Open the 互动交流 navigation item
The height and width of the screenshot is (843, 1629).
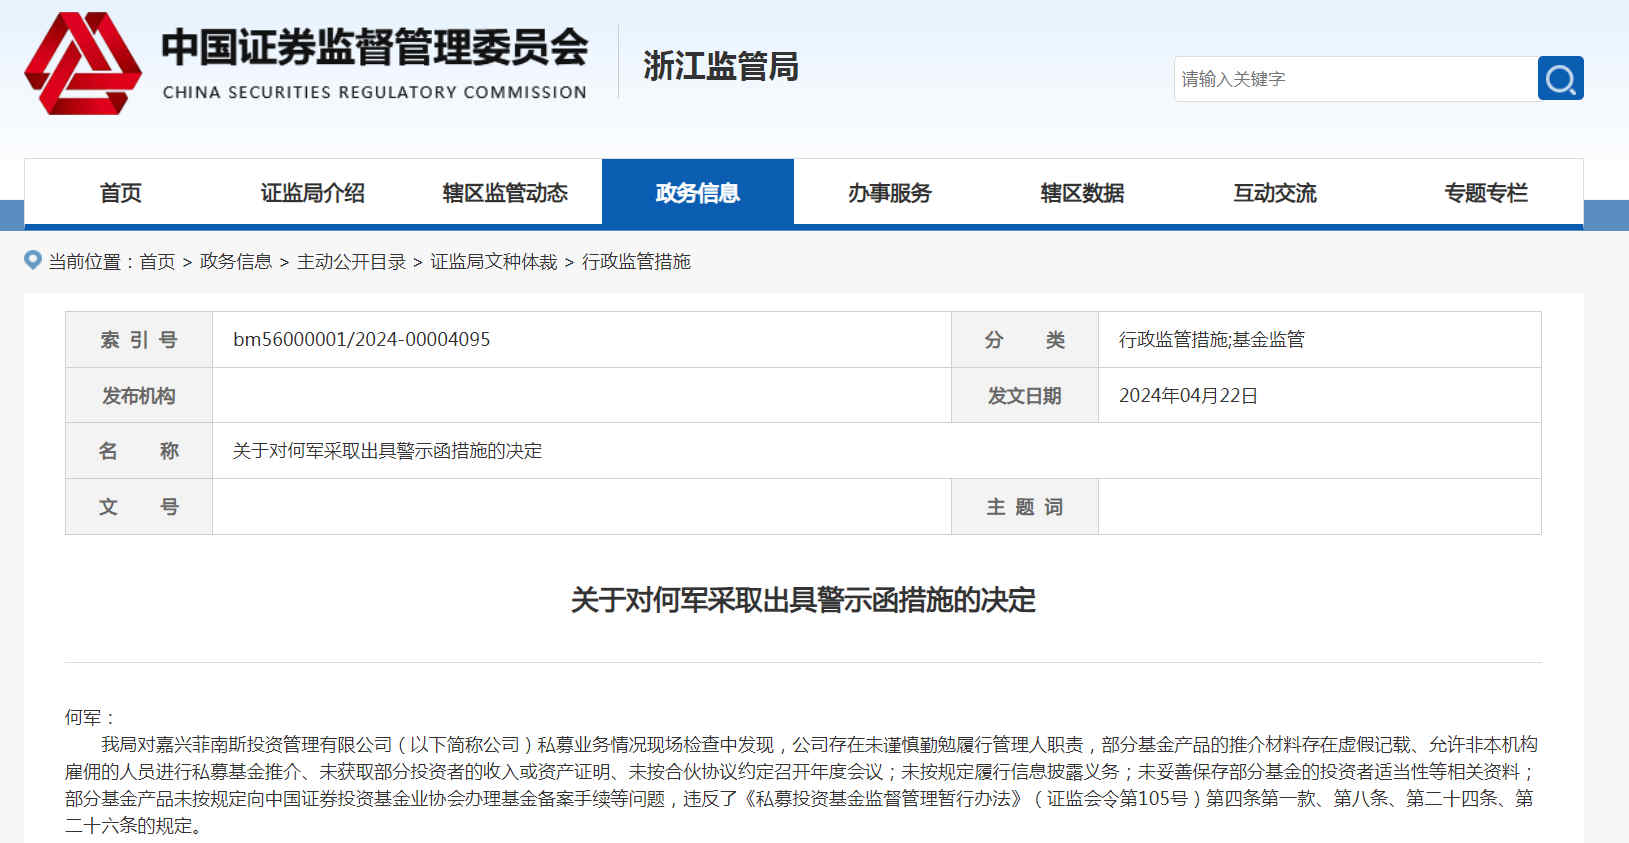click(x=1274, y=193)
